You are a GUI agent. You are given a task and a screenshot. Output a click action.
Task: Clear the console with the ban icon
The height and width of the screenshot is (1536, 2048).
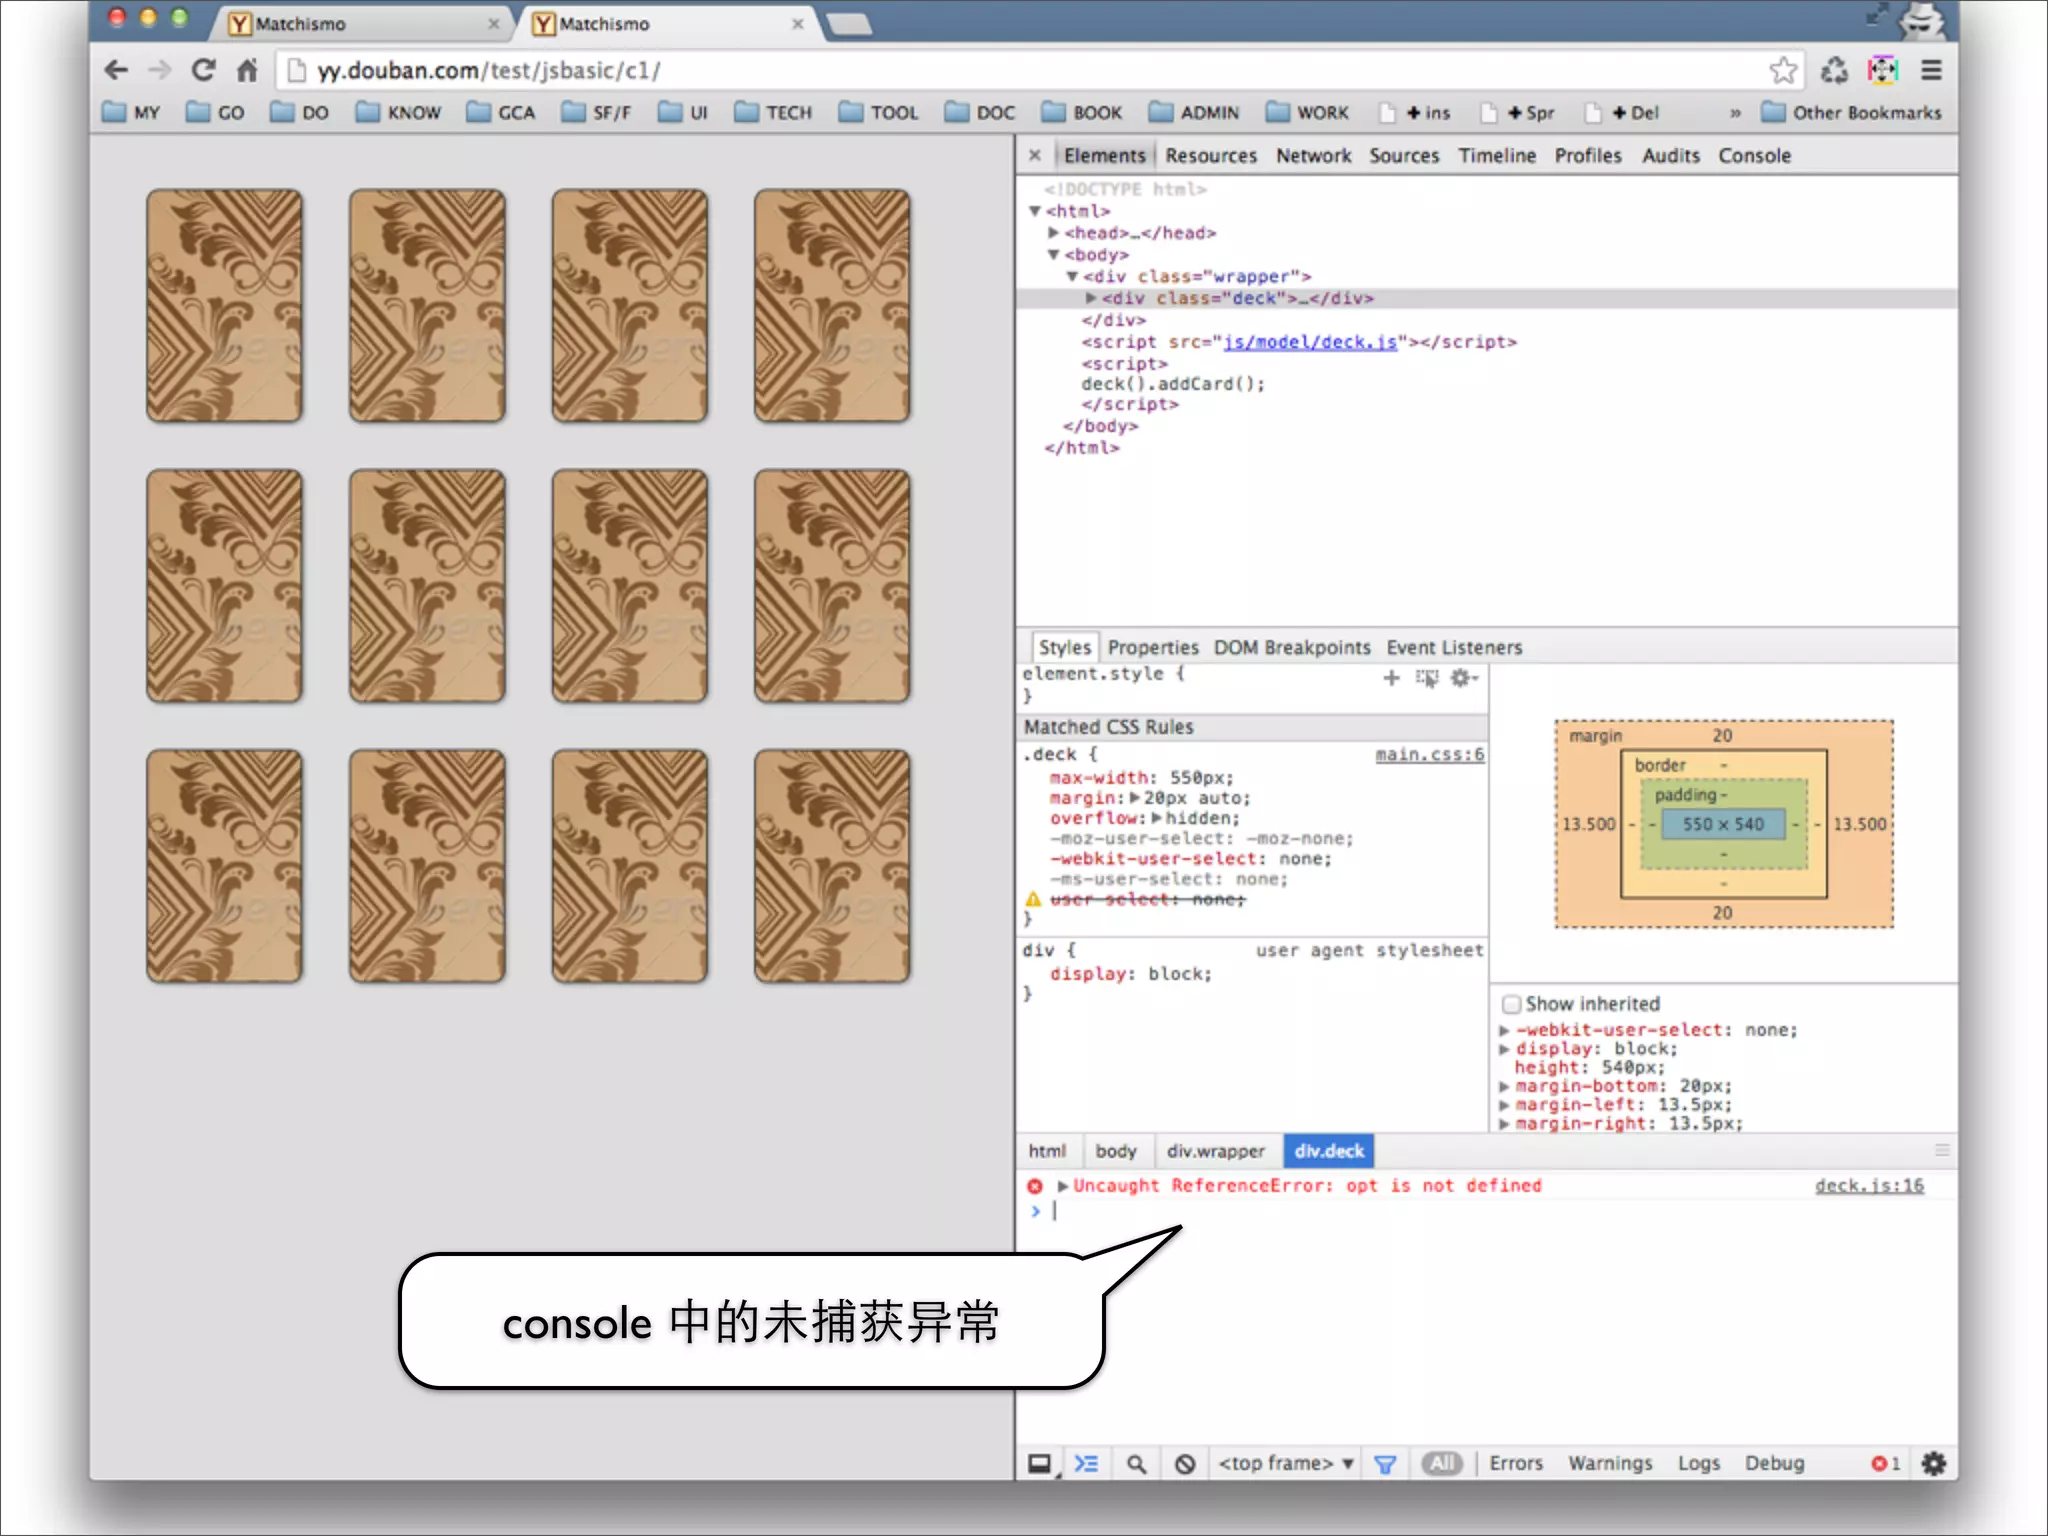coord(1185,1464)
